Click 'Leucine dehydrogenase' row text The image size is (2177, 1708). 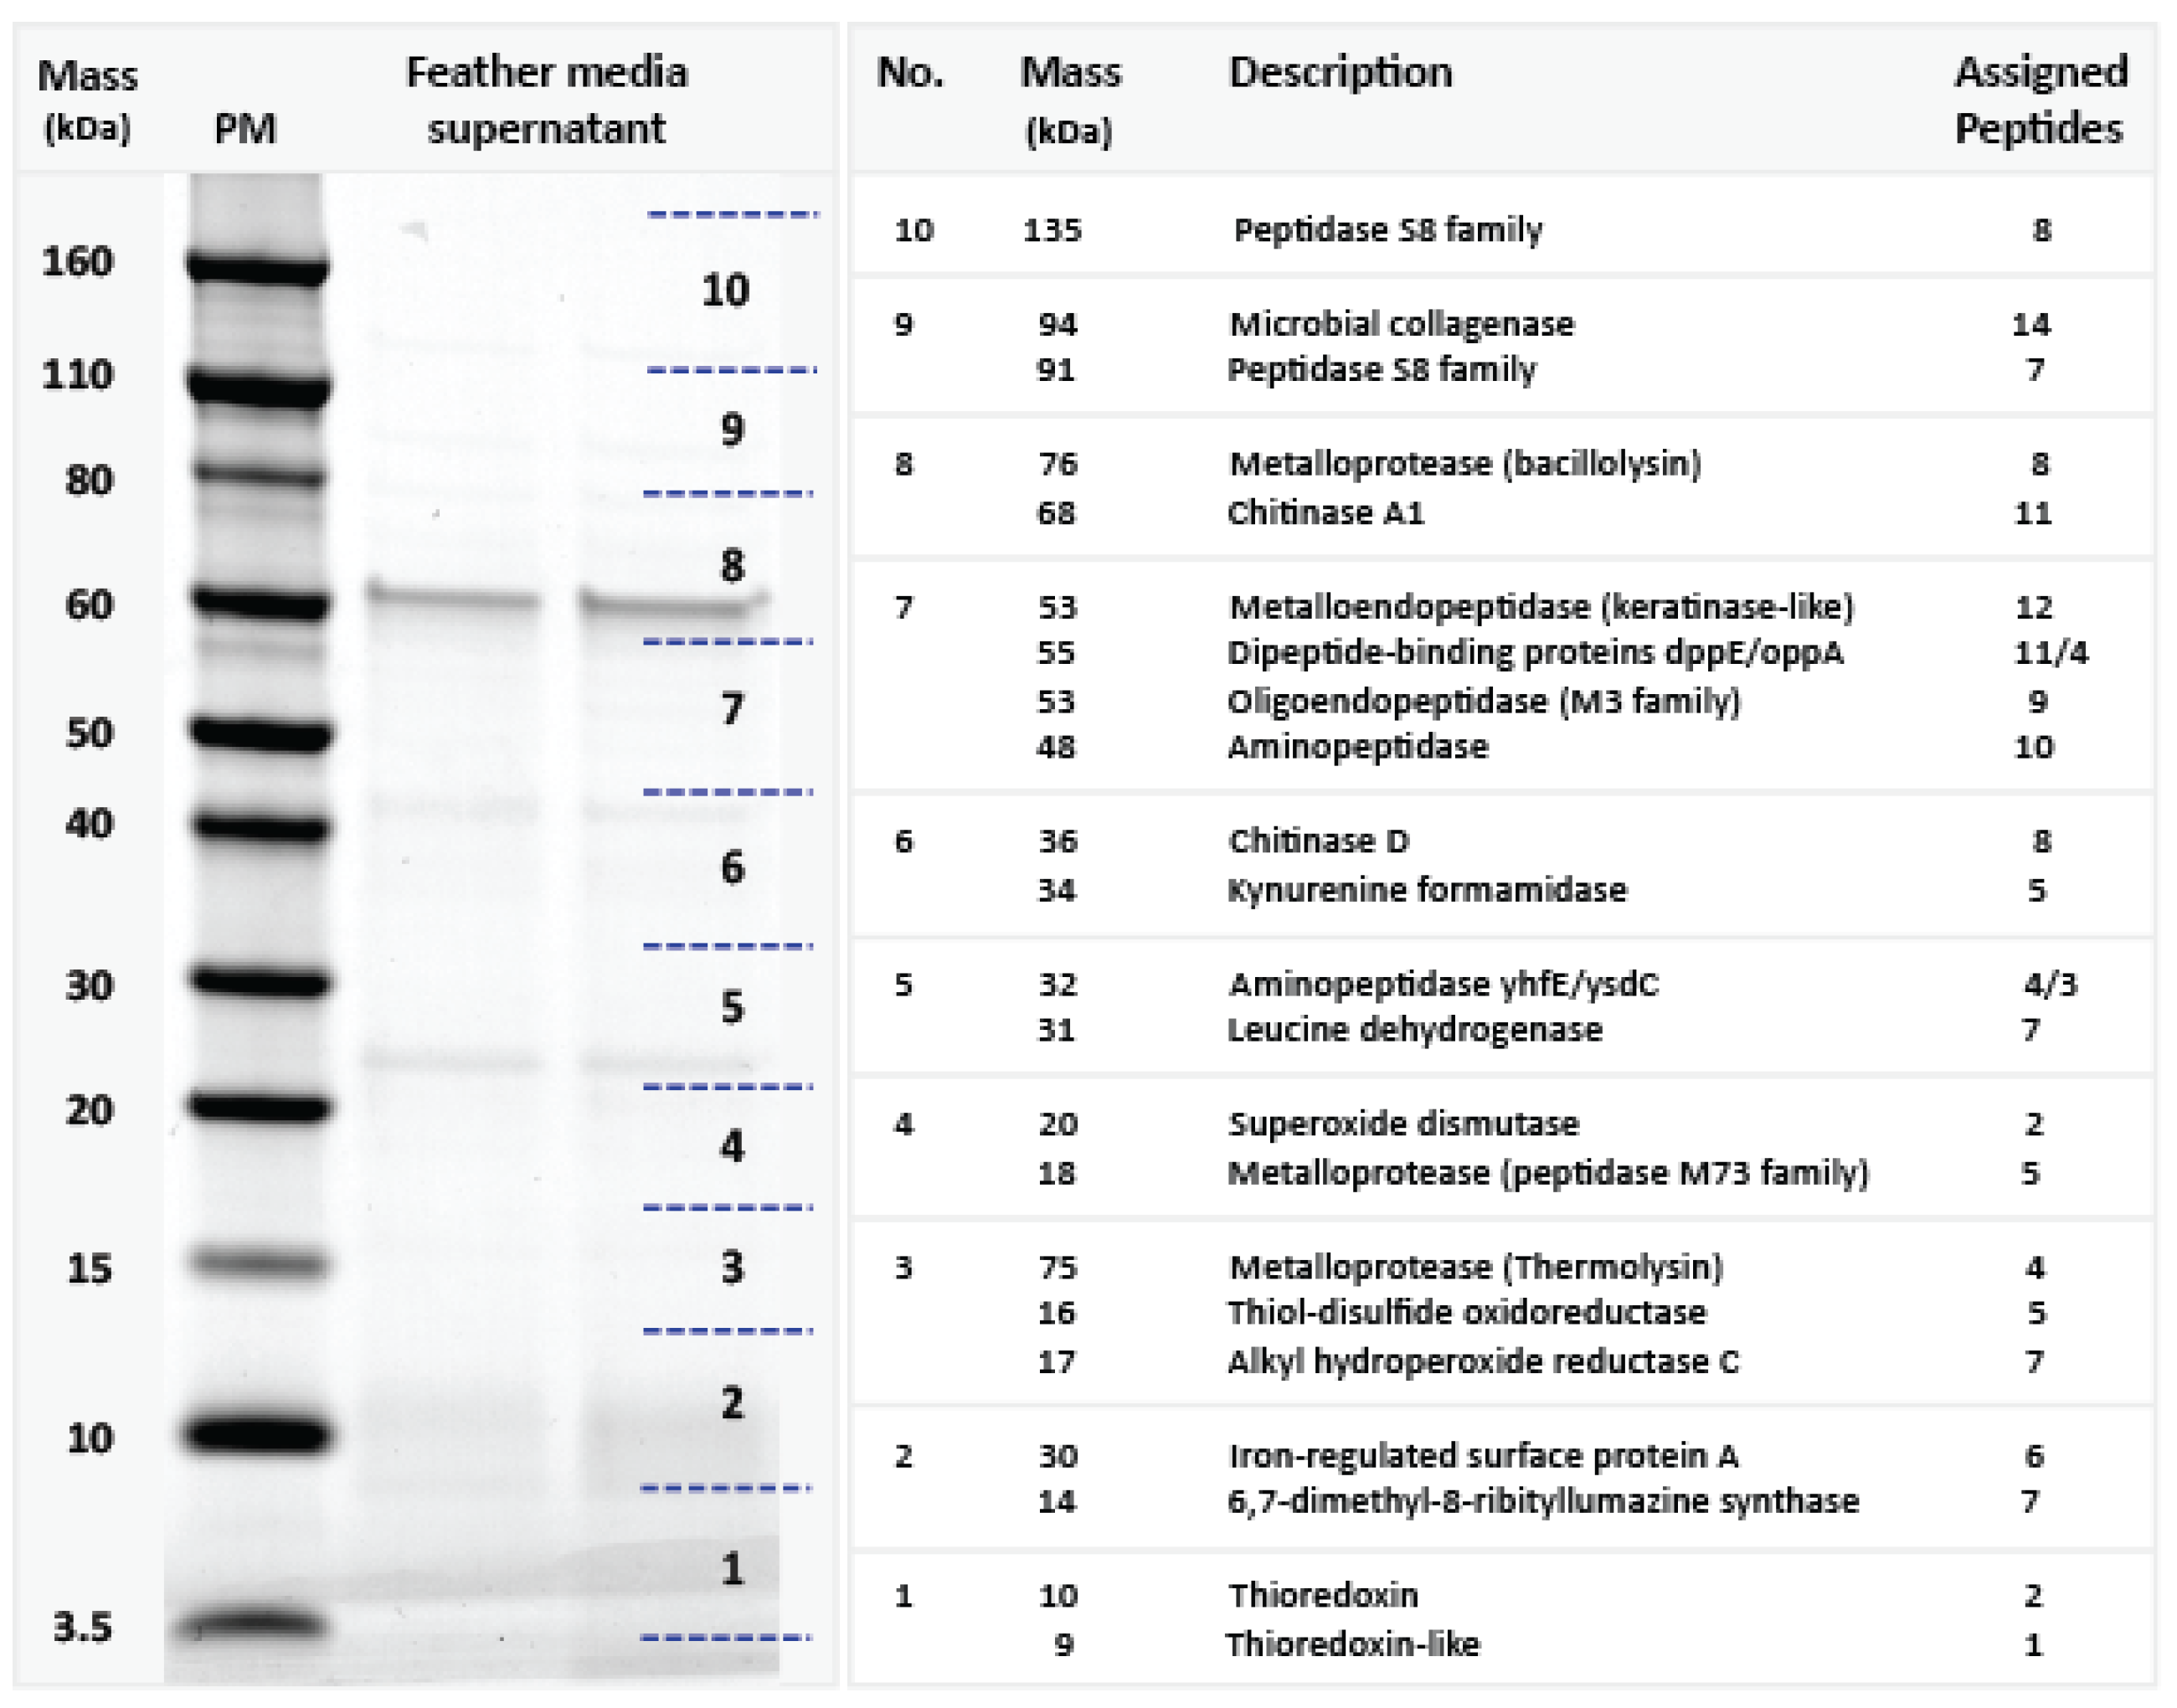(x=1414, y=1030)
